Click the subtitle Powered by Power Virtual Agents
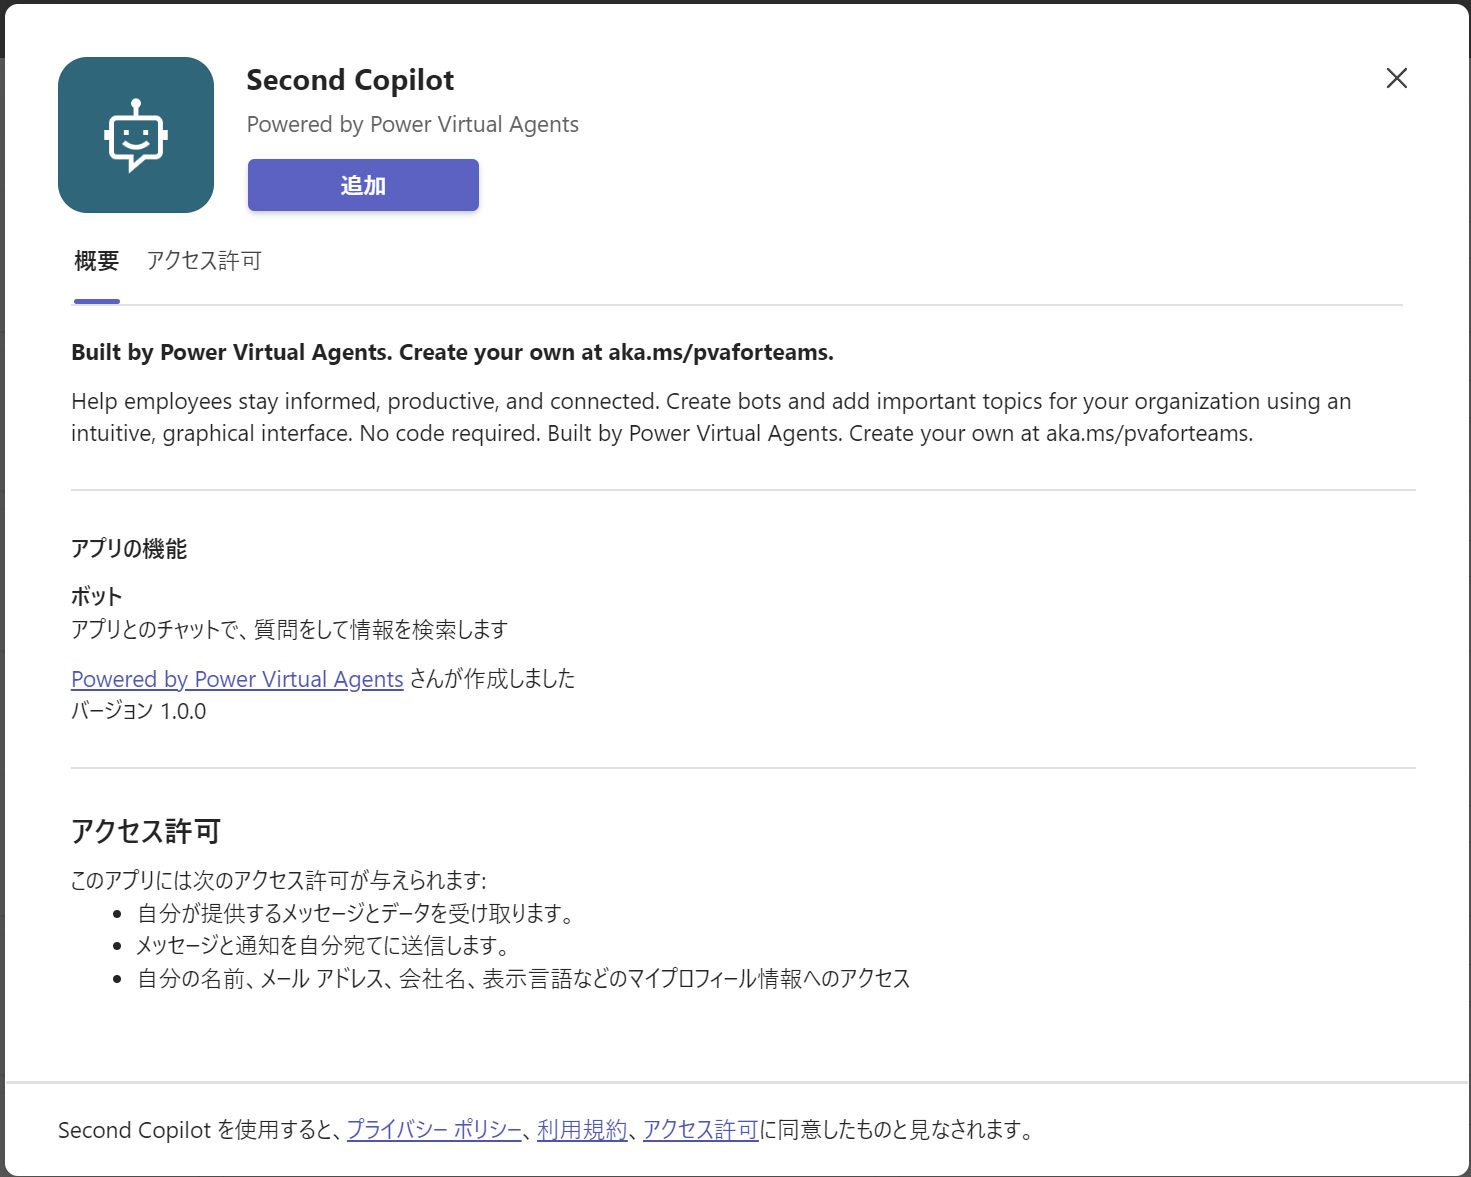Viewport: 1471px width, 1177px height. 413,124
